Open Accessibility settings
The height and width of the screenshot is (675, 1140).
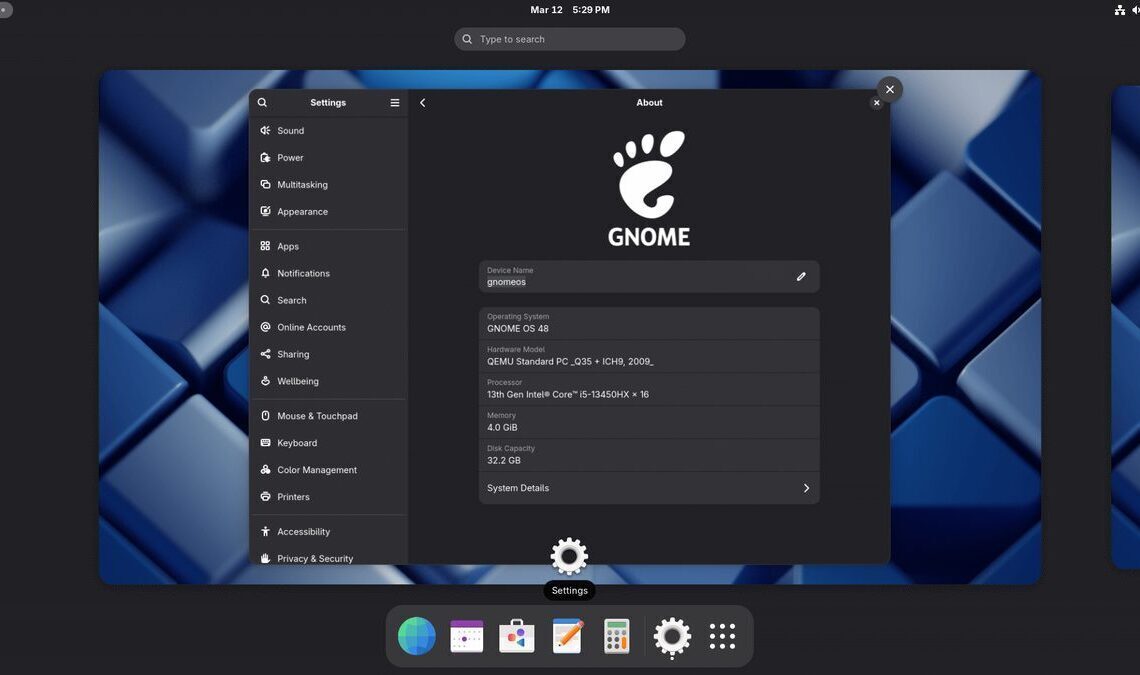coord(328,532)
